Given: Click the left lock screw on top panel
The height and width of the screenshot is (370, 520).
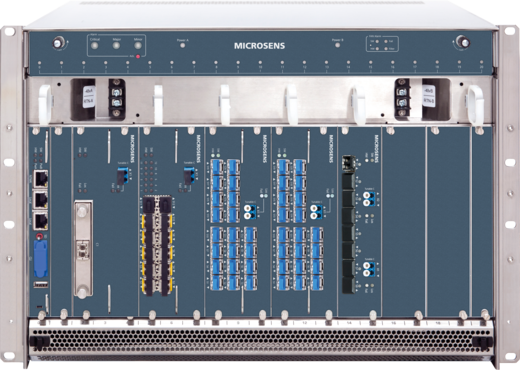Looking at the screenshot, I should click(58, 43).
